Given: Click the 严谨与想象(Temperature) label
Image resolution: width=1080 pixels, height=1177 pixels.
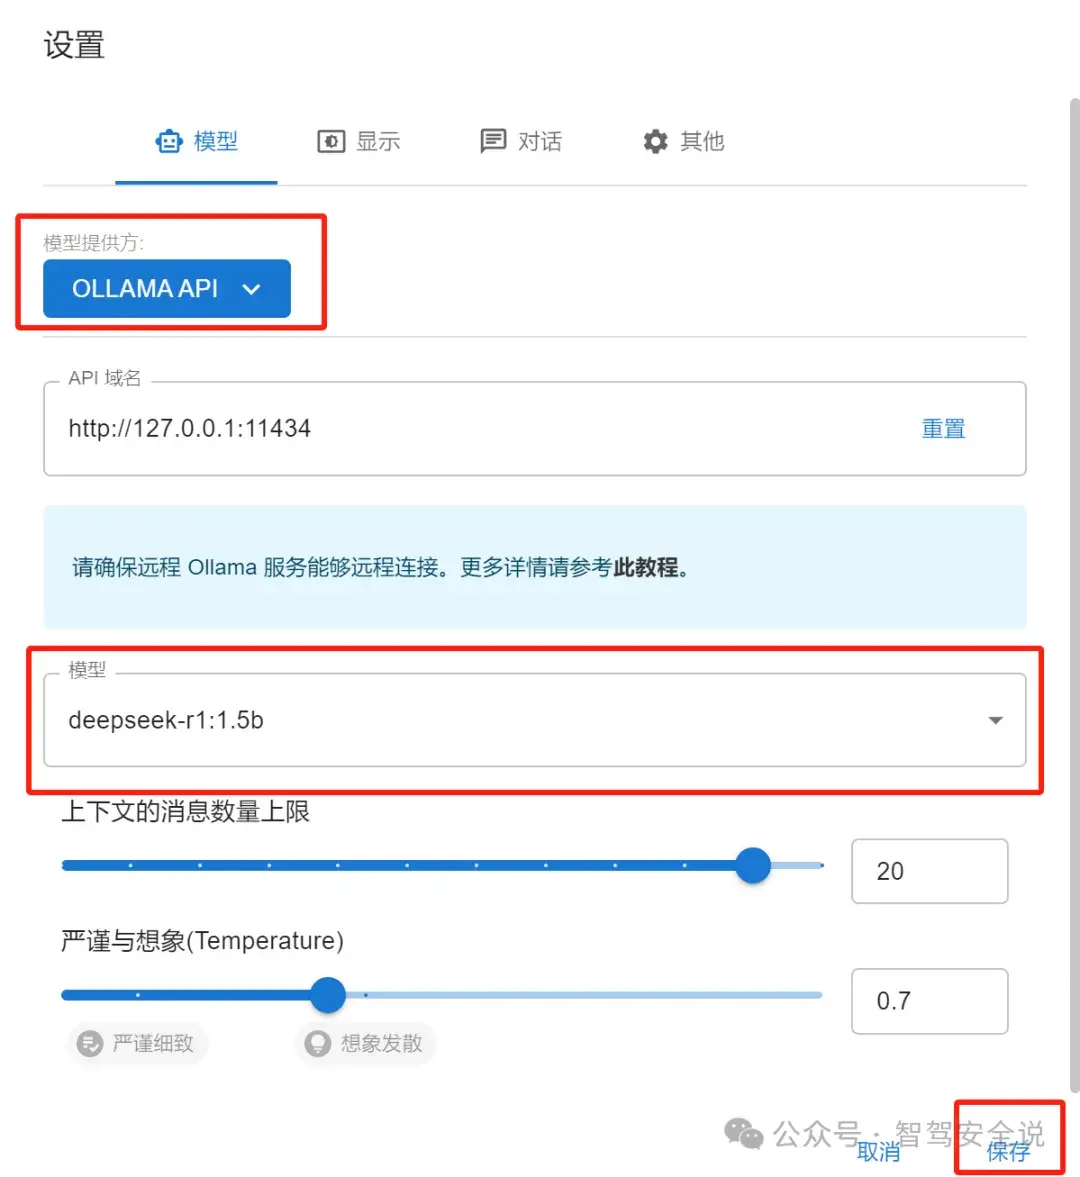Looking at the screenshot, I should 202,941.
